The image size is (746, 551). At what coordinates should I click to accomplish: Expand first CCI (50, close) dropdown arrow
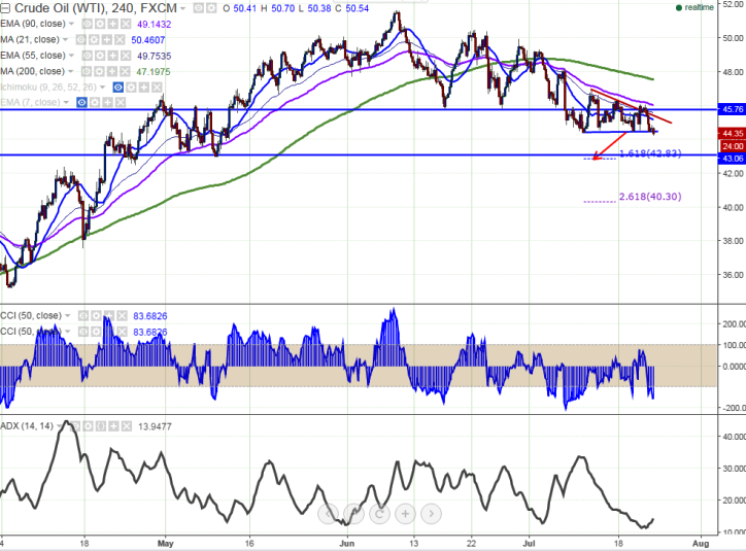point(68,316)
